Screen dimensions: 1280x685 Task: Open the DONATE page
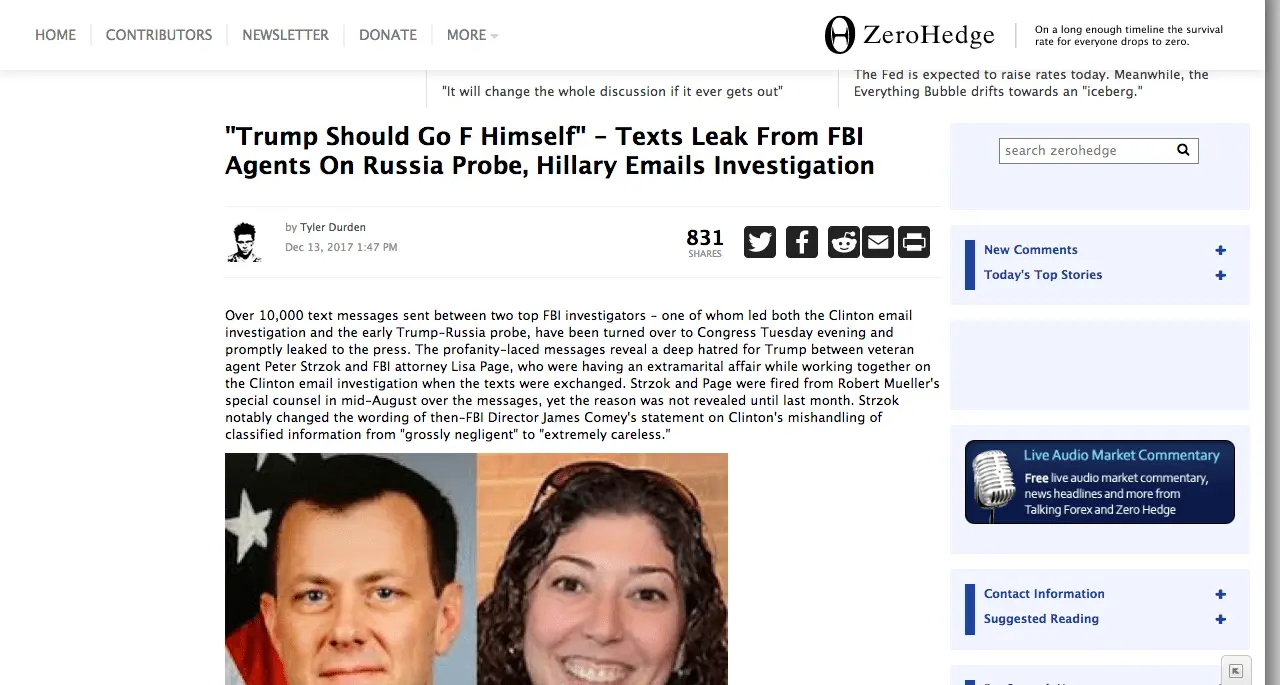(388, 35)
